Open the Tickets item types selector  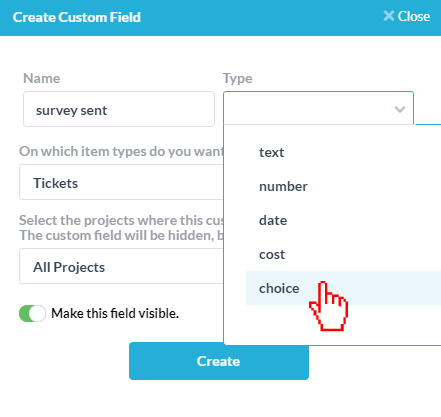tap(121, 182)
